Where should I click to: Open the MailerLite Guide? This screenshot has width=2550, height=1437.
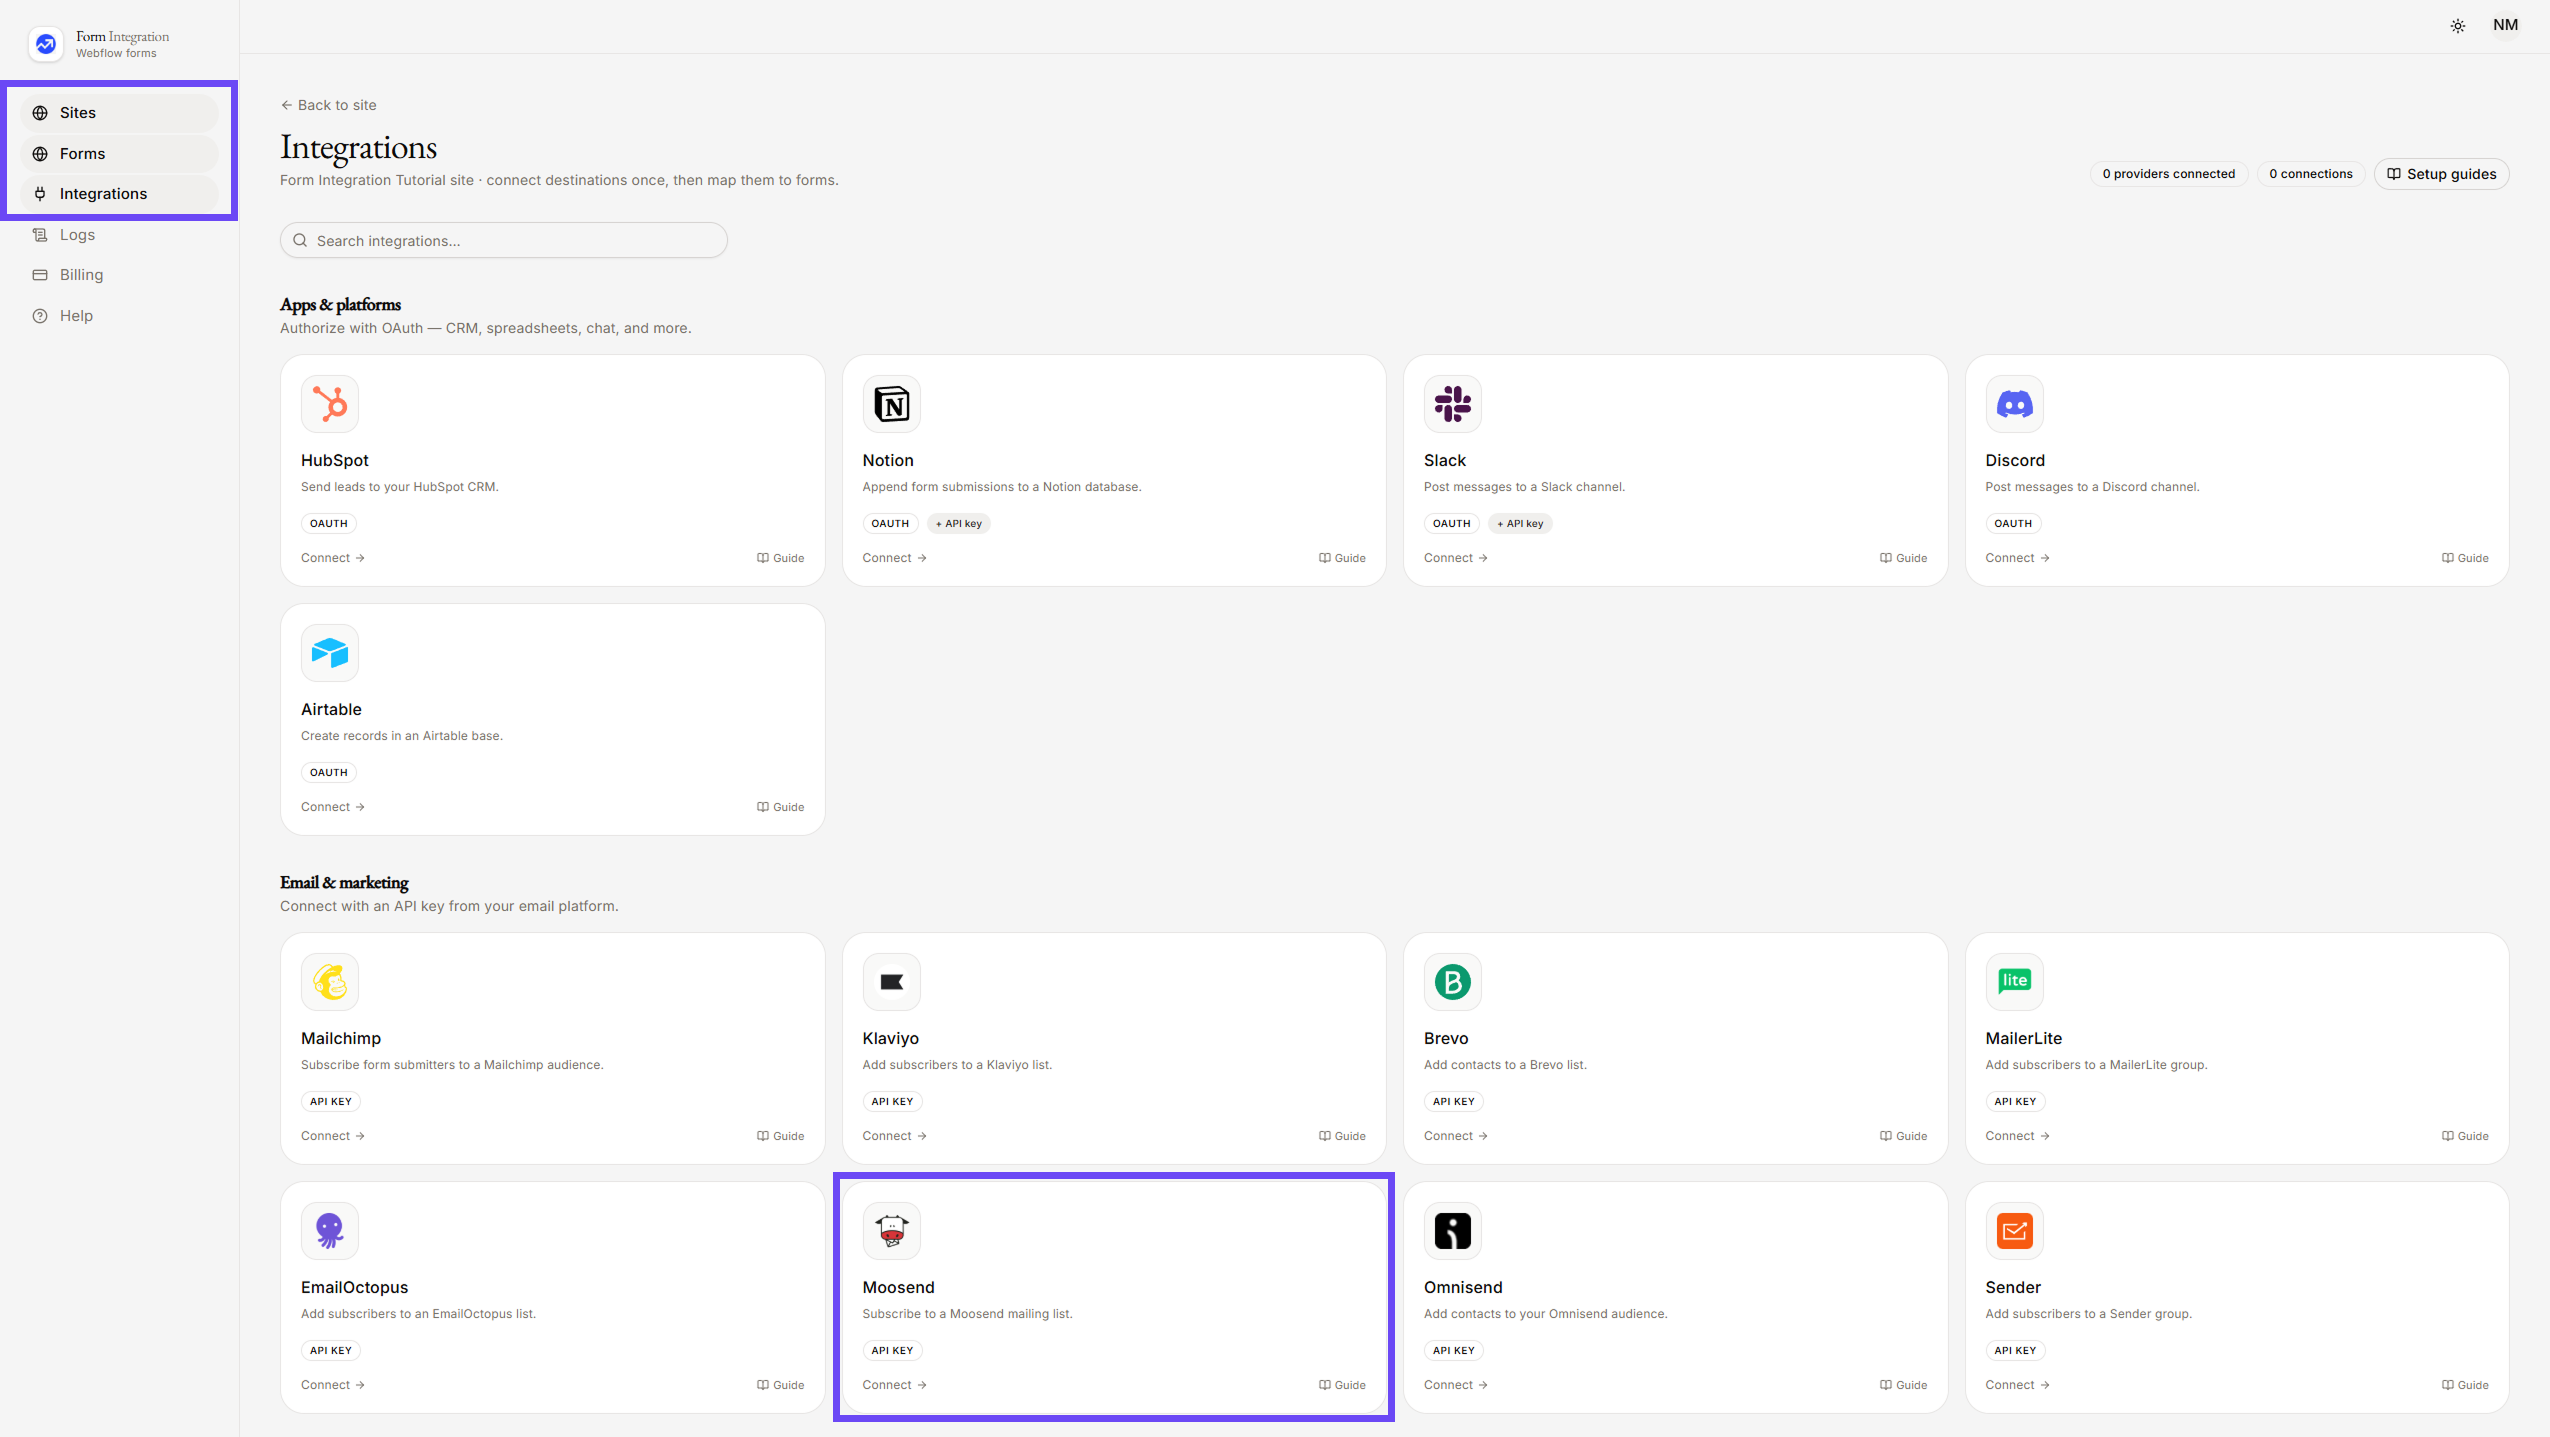2465,1136
